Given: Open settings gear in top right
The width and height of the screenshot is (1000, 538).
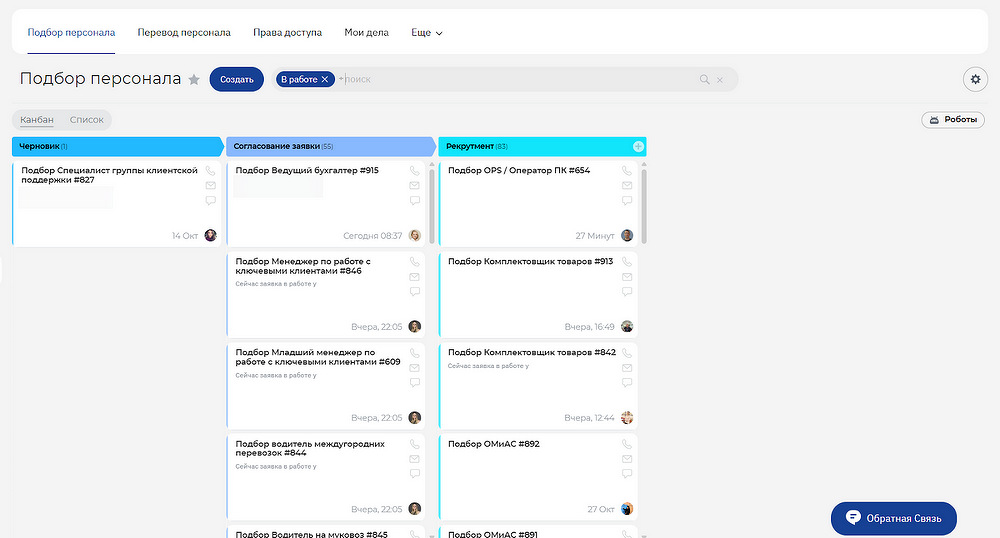Looking at the screenshot, I should [974, 80].
